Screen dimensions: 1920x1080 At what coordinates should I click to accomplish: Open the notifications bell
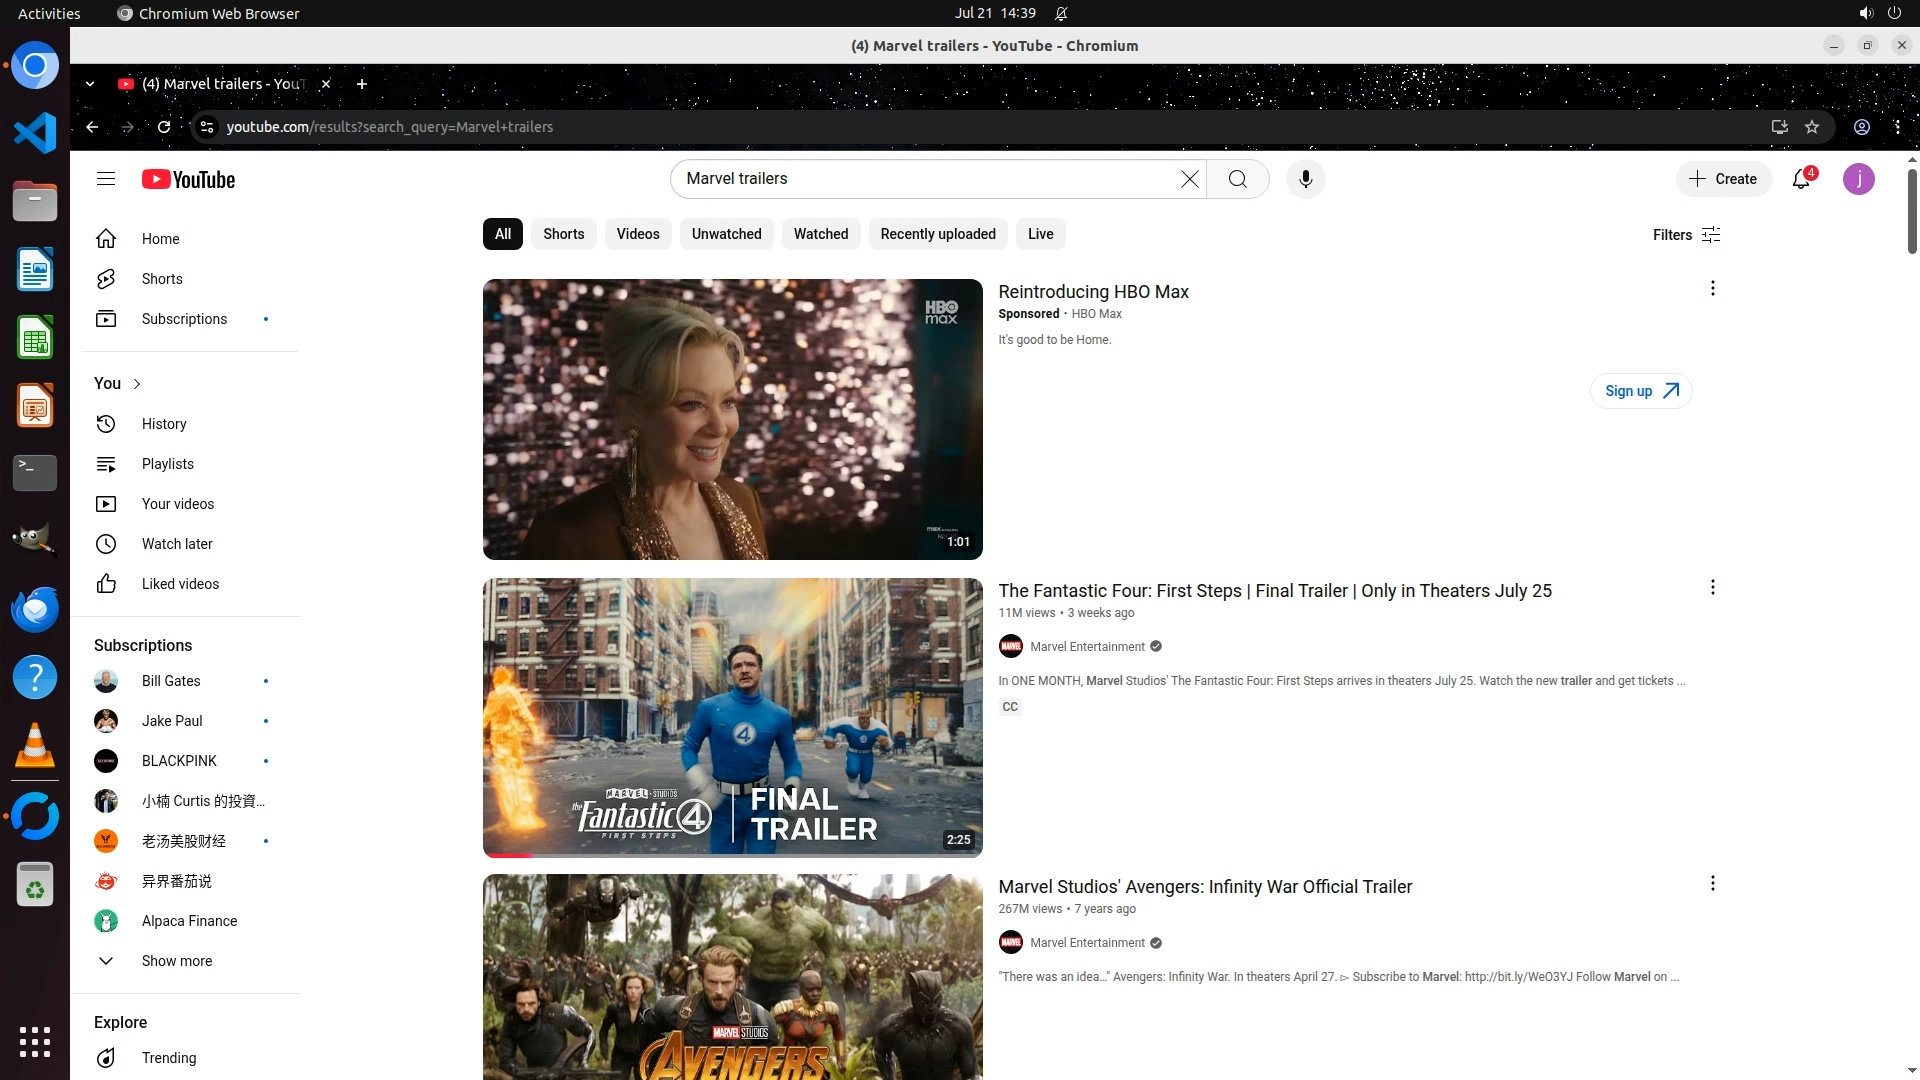click(1801, 179)
